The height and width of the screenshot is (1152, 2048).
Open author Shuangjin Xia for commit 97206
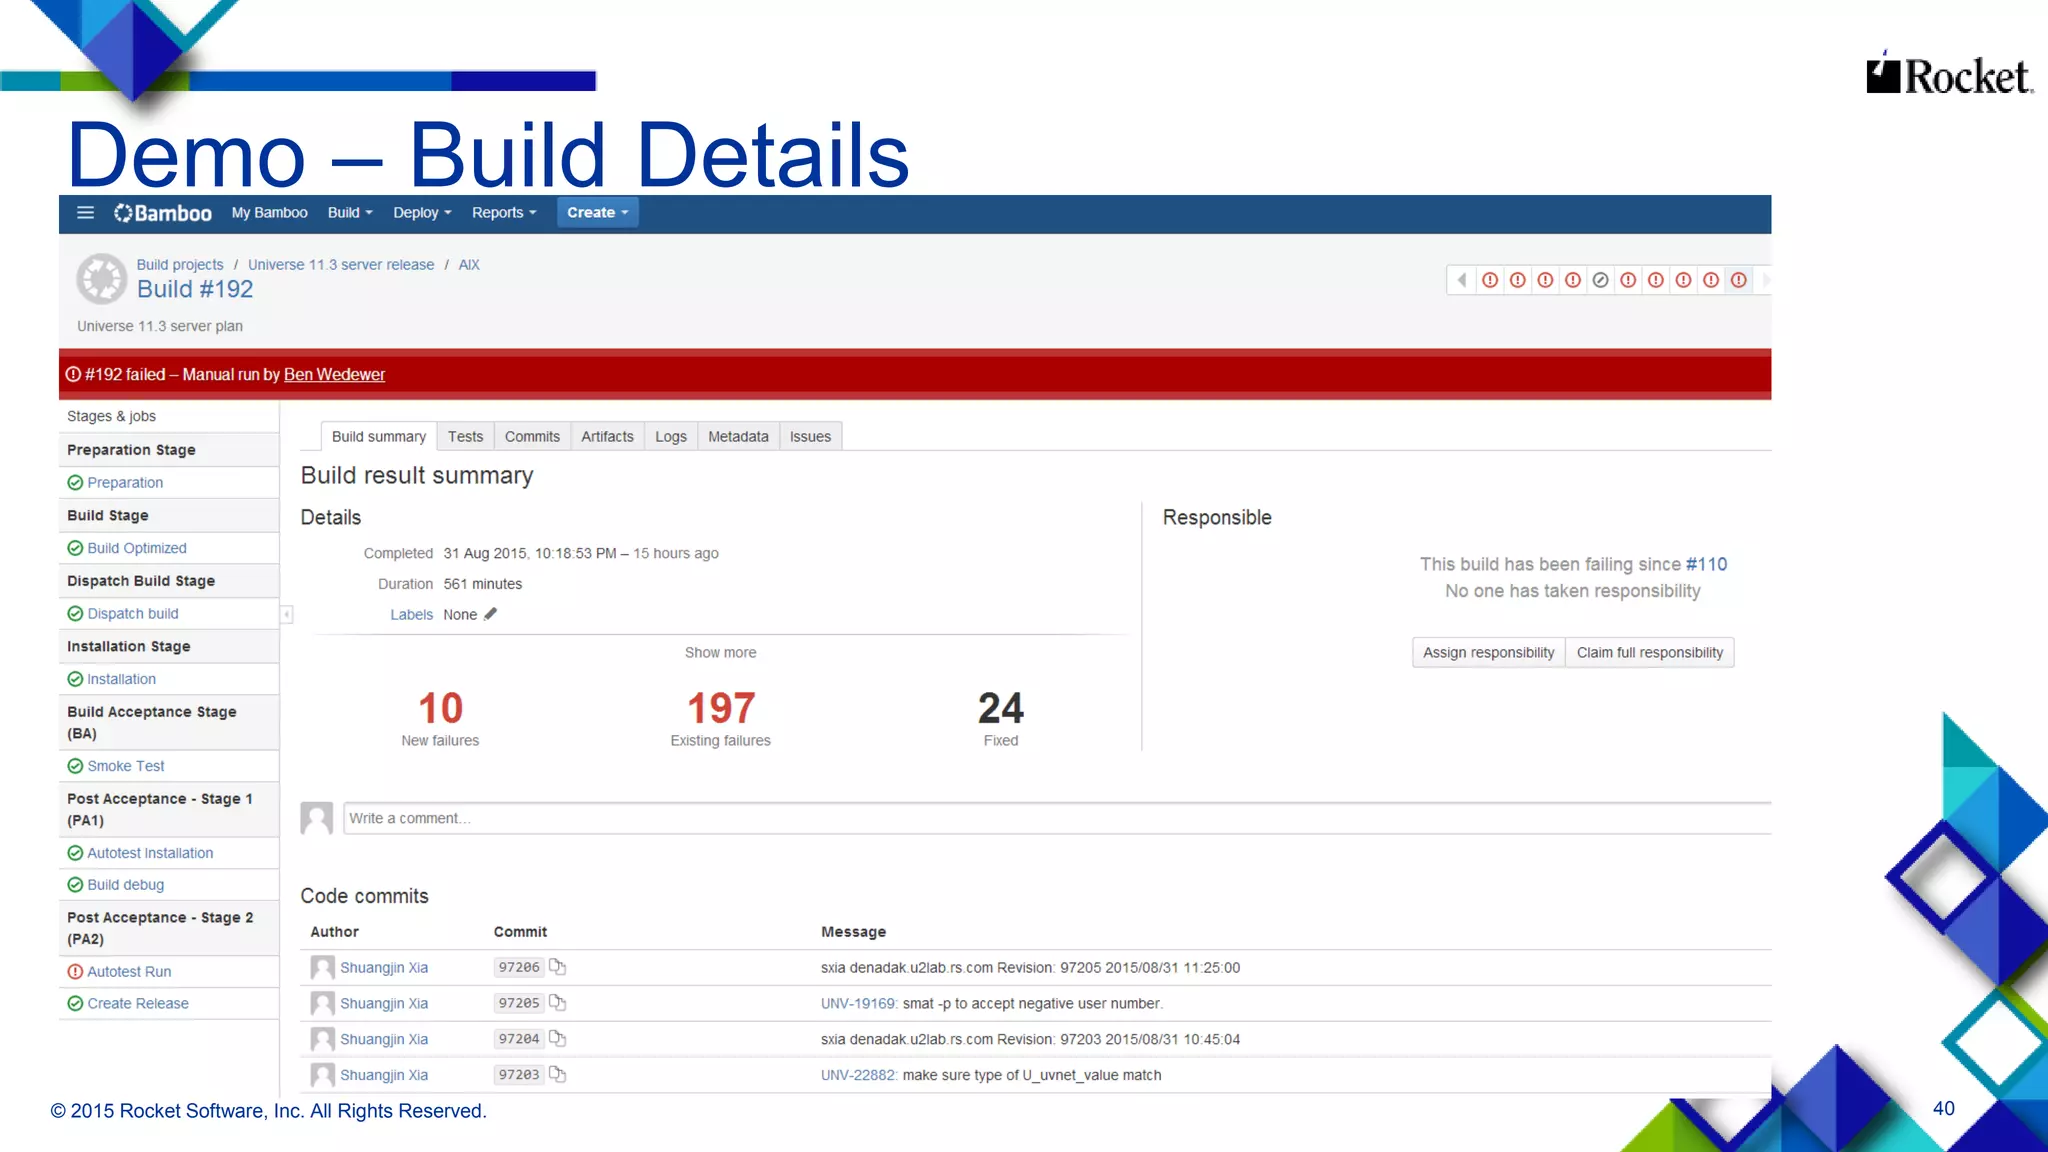click(384, 968)
